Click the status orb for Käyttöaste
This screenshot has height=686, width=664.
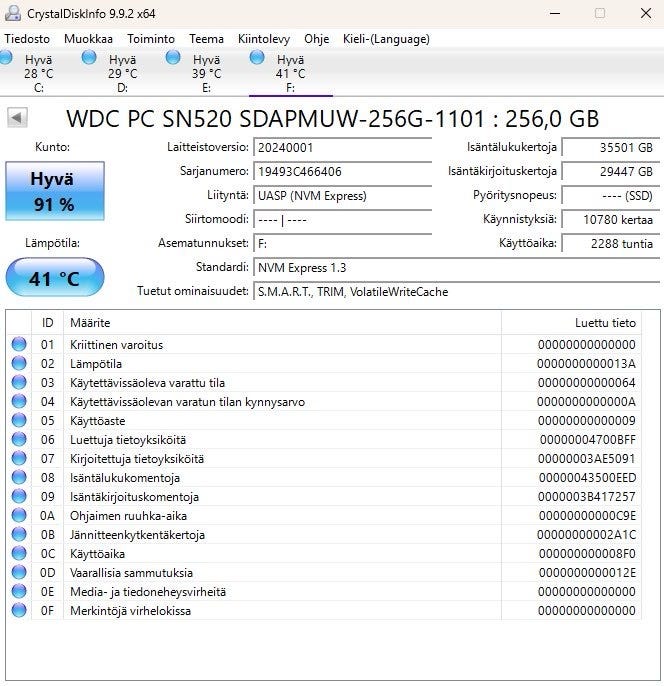[x=19, y=420]
